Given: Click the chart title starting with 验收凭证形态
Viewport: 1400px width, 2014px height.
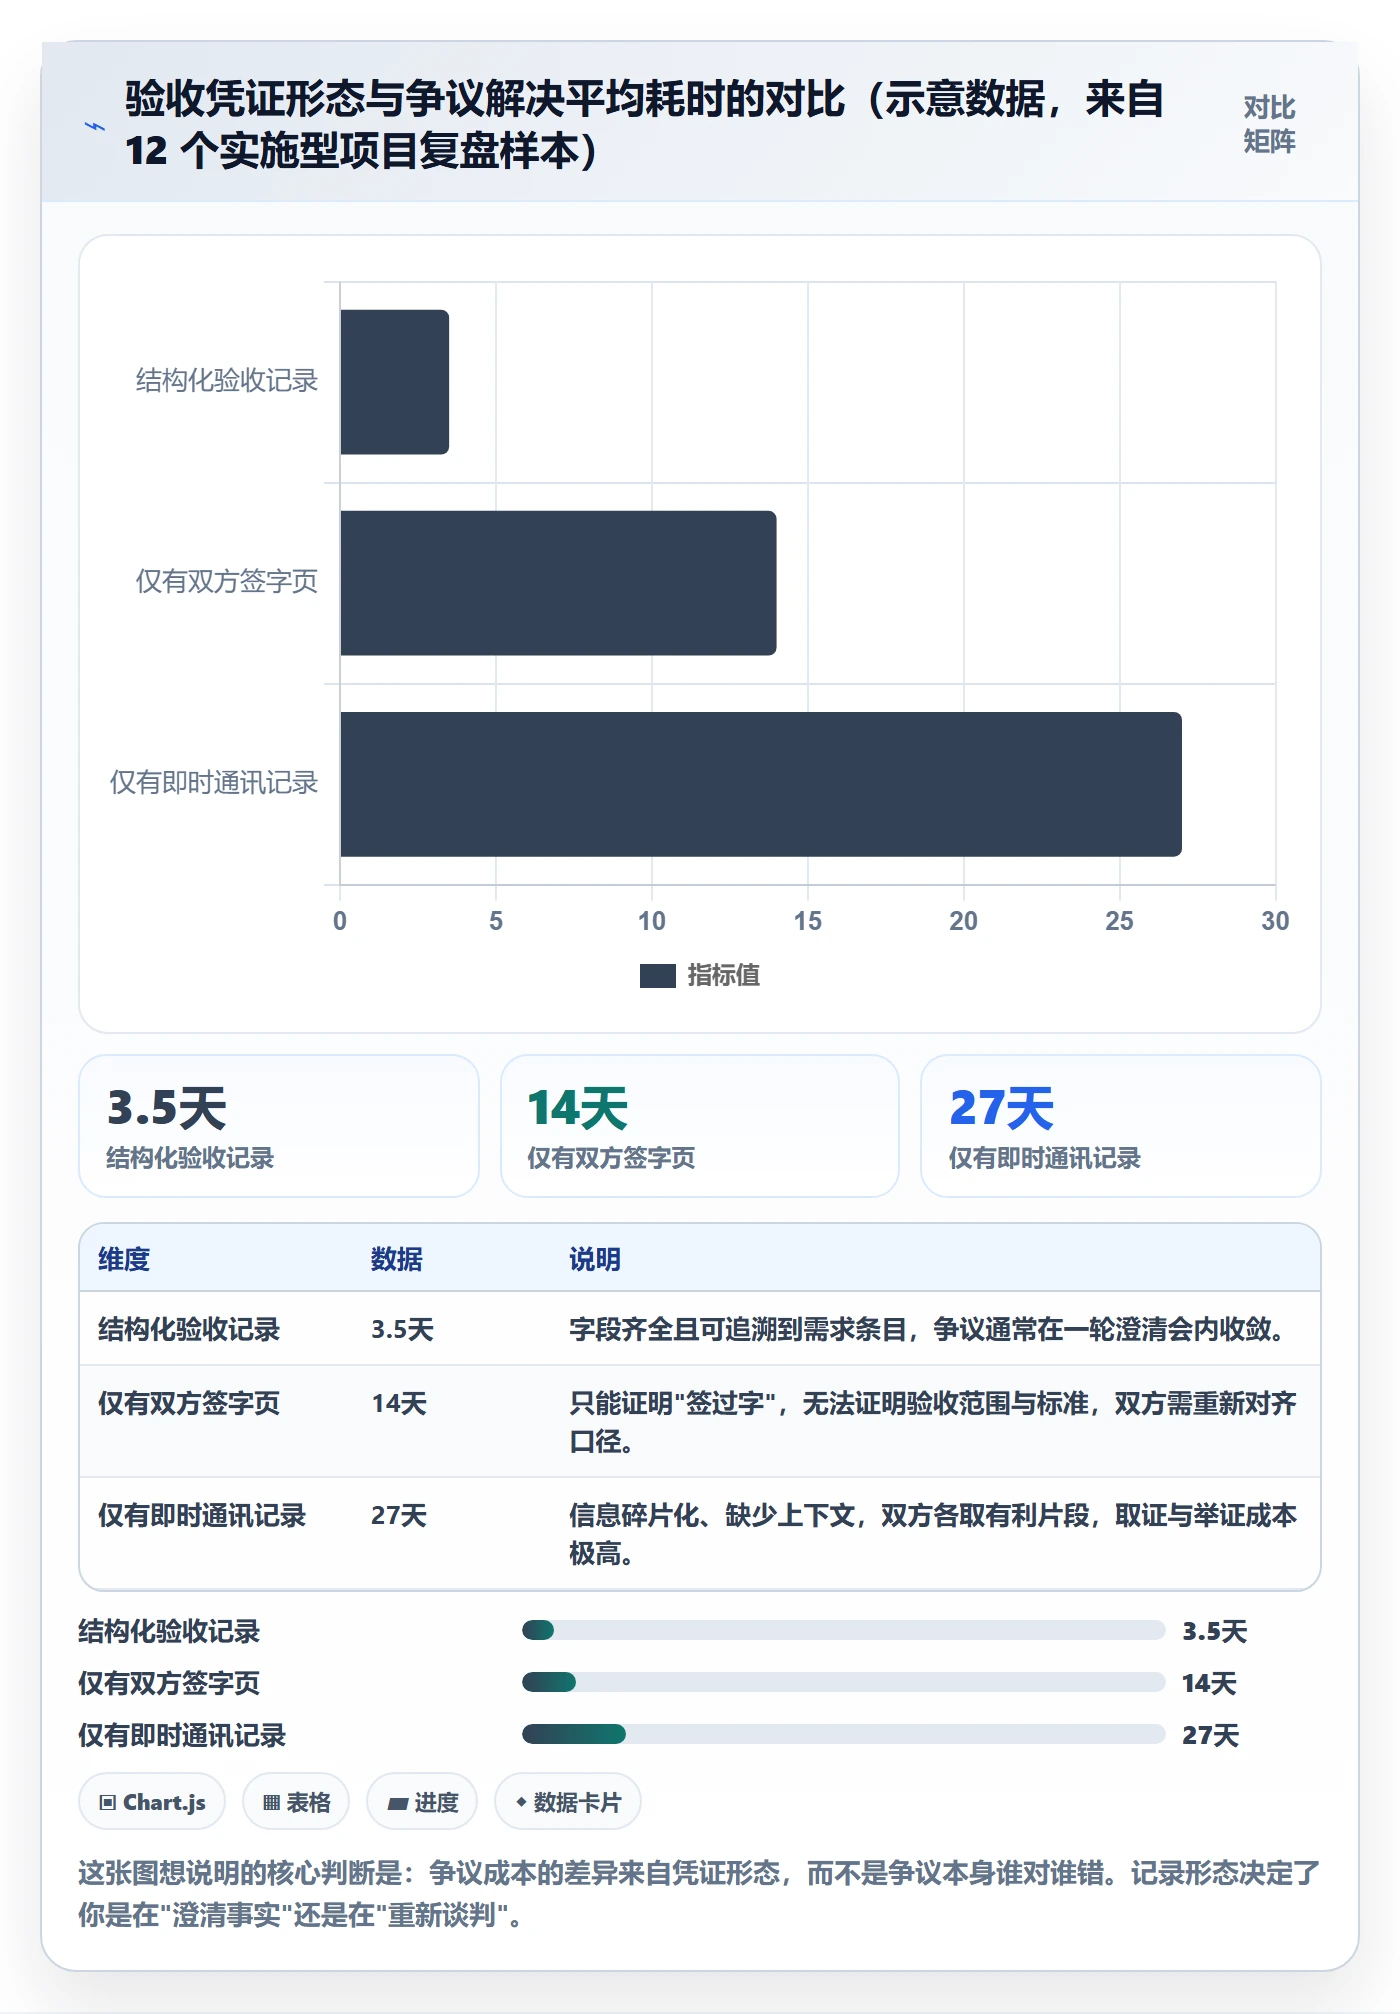Looking at the screenshot, I should tap(645, 125).
